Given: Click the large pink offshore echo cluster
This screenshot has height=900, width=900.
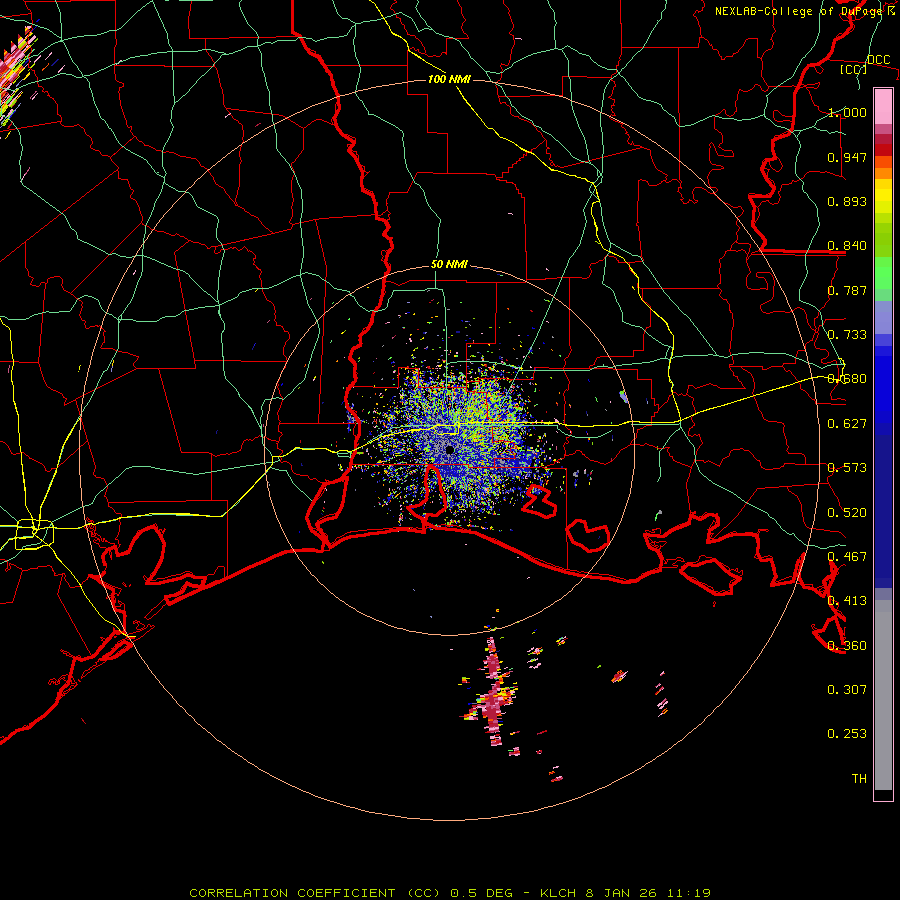Looking at the screenshot, I should (x=492, y=692).
